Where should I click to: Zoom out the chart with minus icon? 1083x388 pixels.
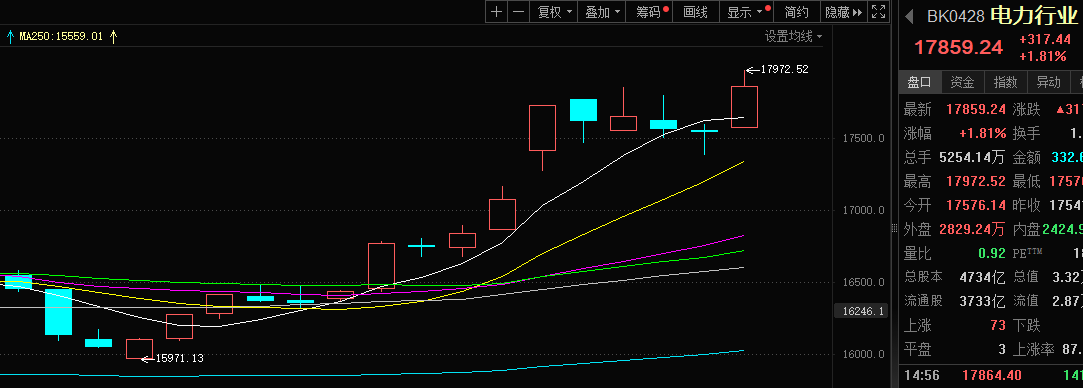[519, 12]
